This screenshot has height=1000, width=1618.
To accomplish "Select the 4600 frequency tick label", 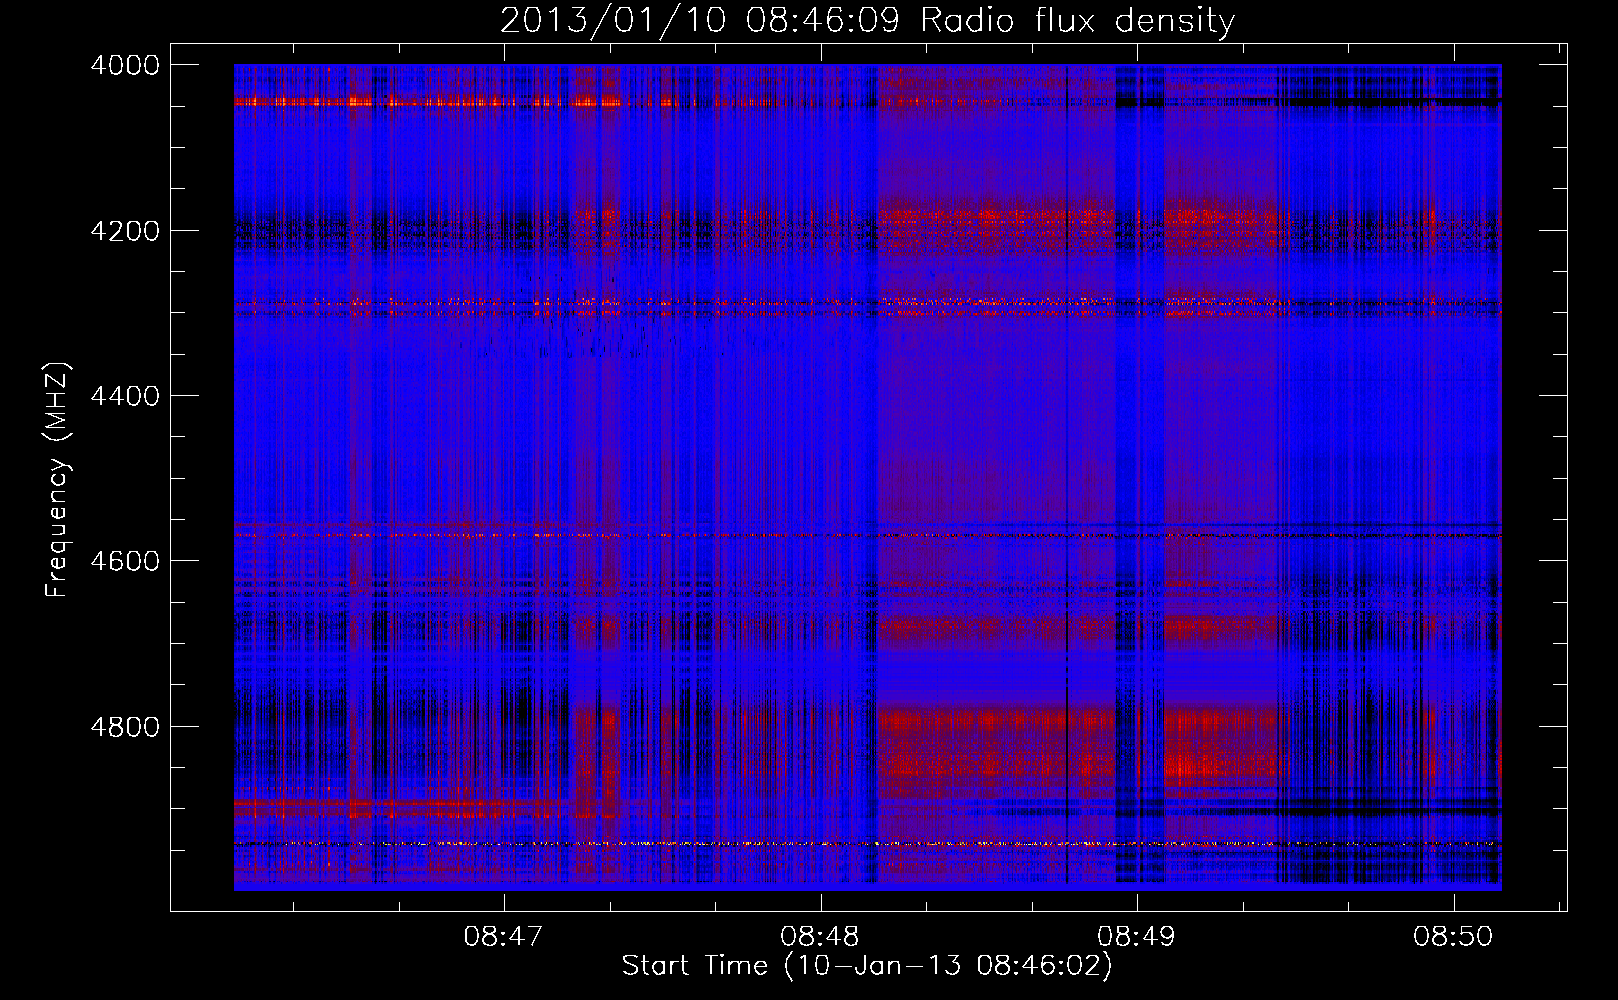I will 125,561.
